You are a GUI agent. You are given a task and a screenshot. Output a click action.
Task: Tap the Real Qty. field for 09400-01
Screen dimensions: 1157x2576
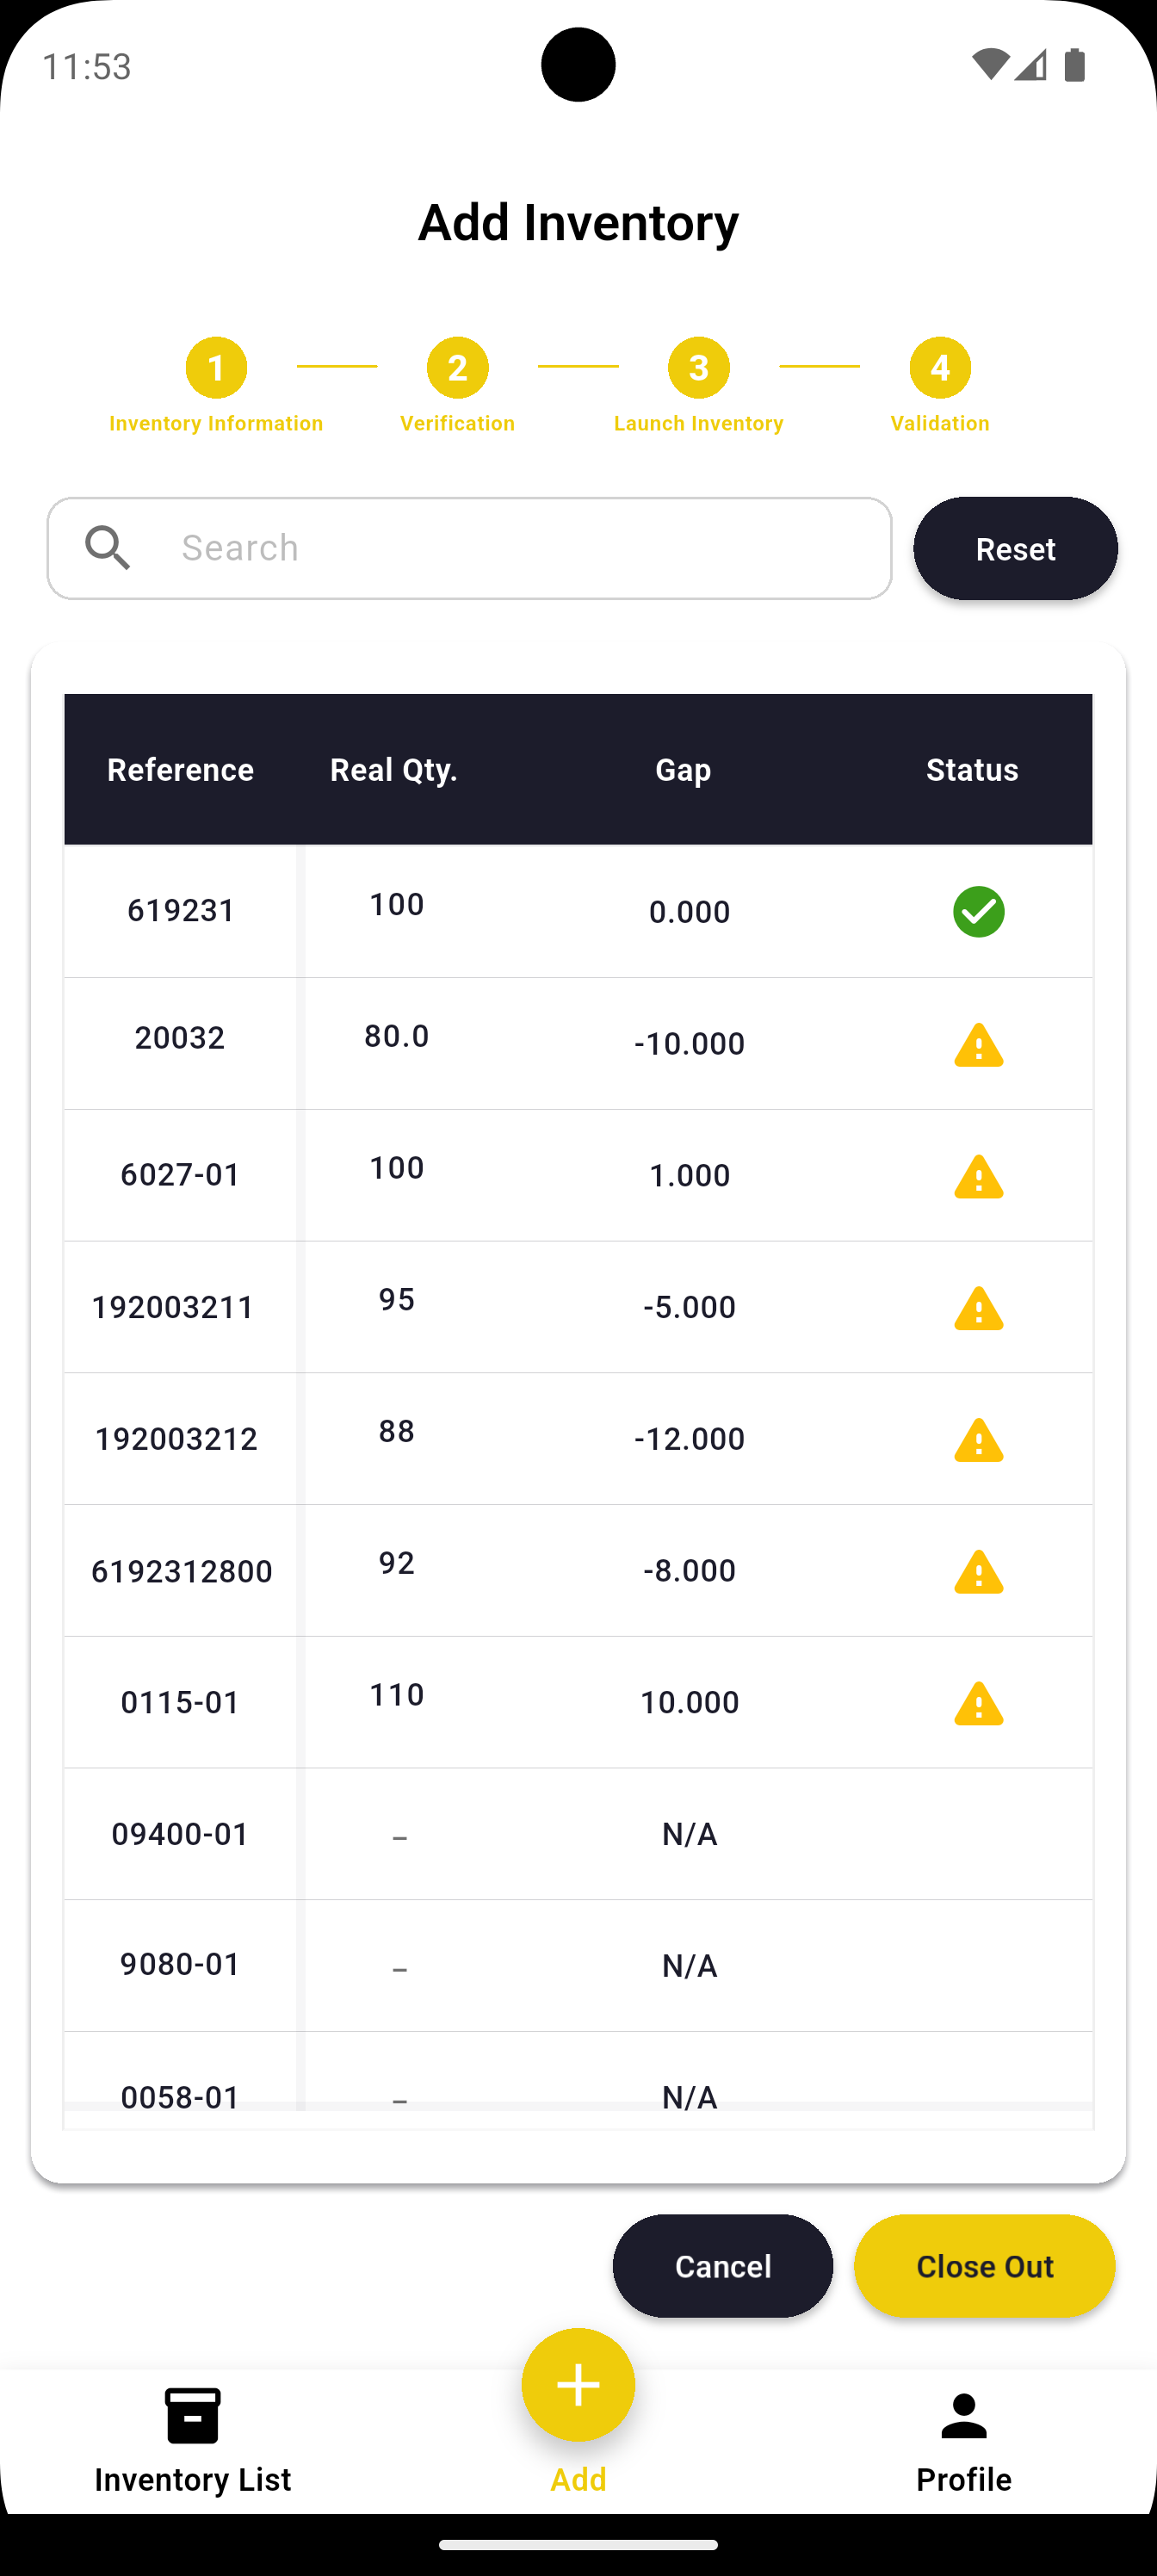click(x=399, y=1835)
